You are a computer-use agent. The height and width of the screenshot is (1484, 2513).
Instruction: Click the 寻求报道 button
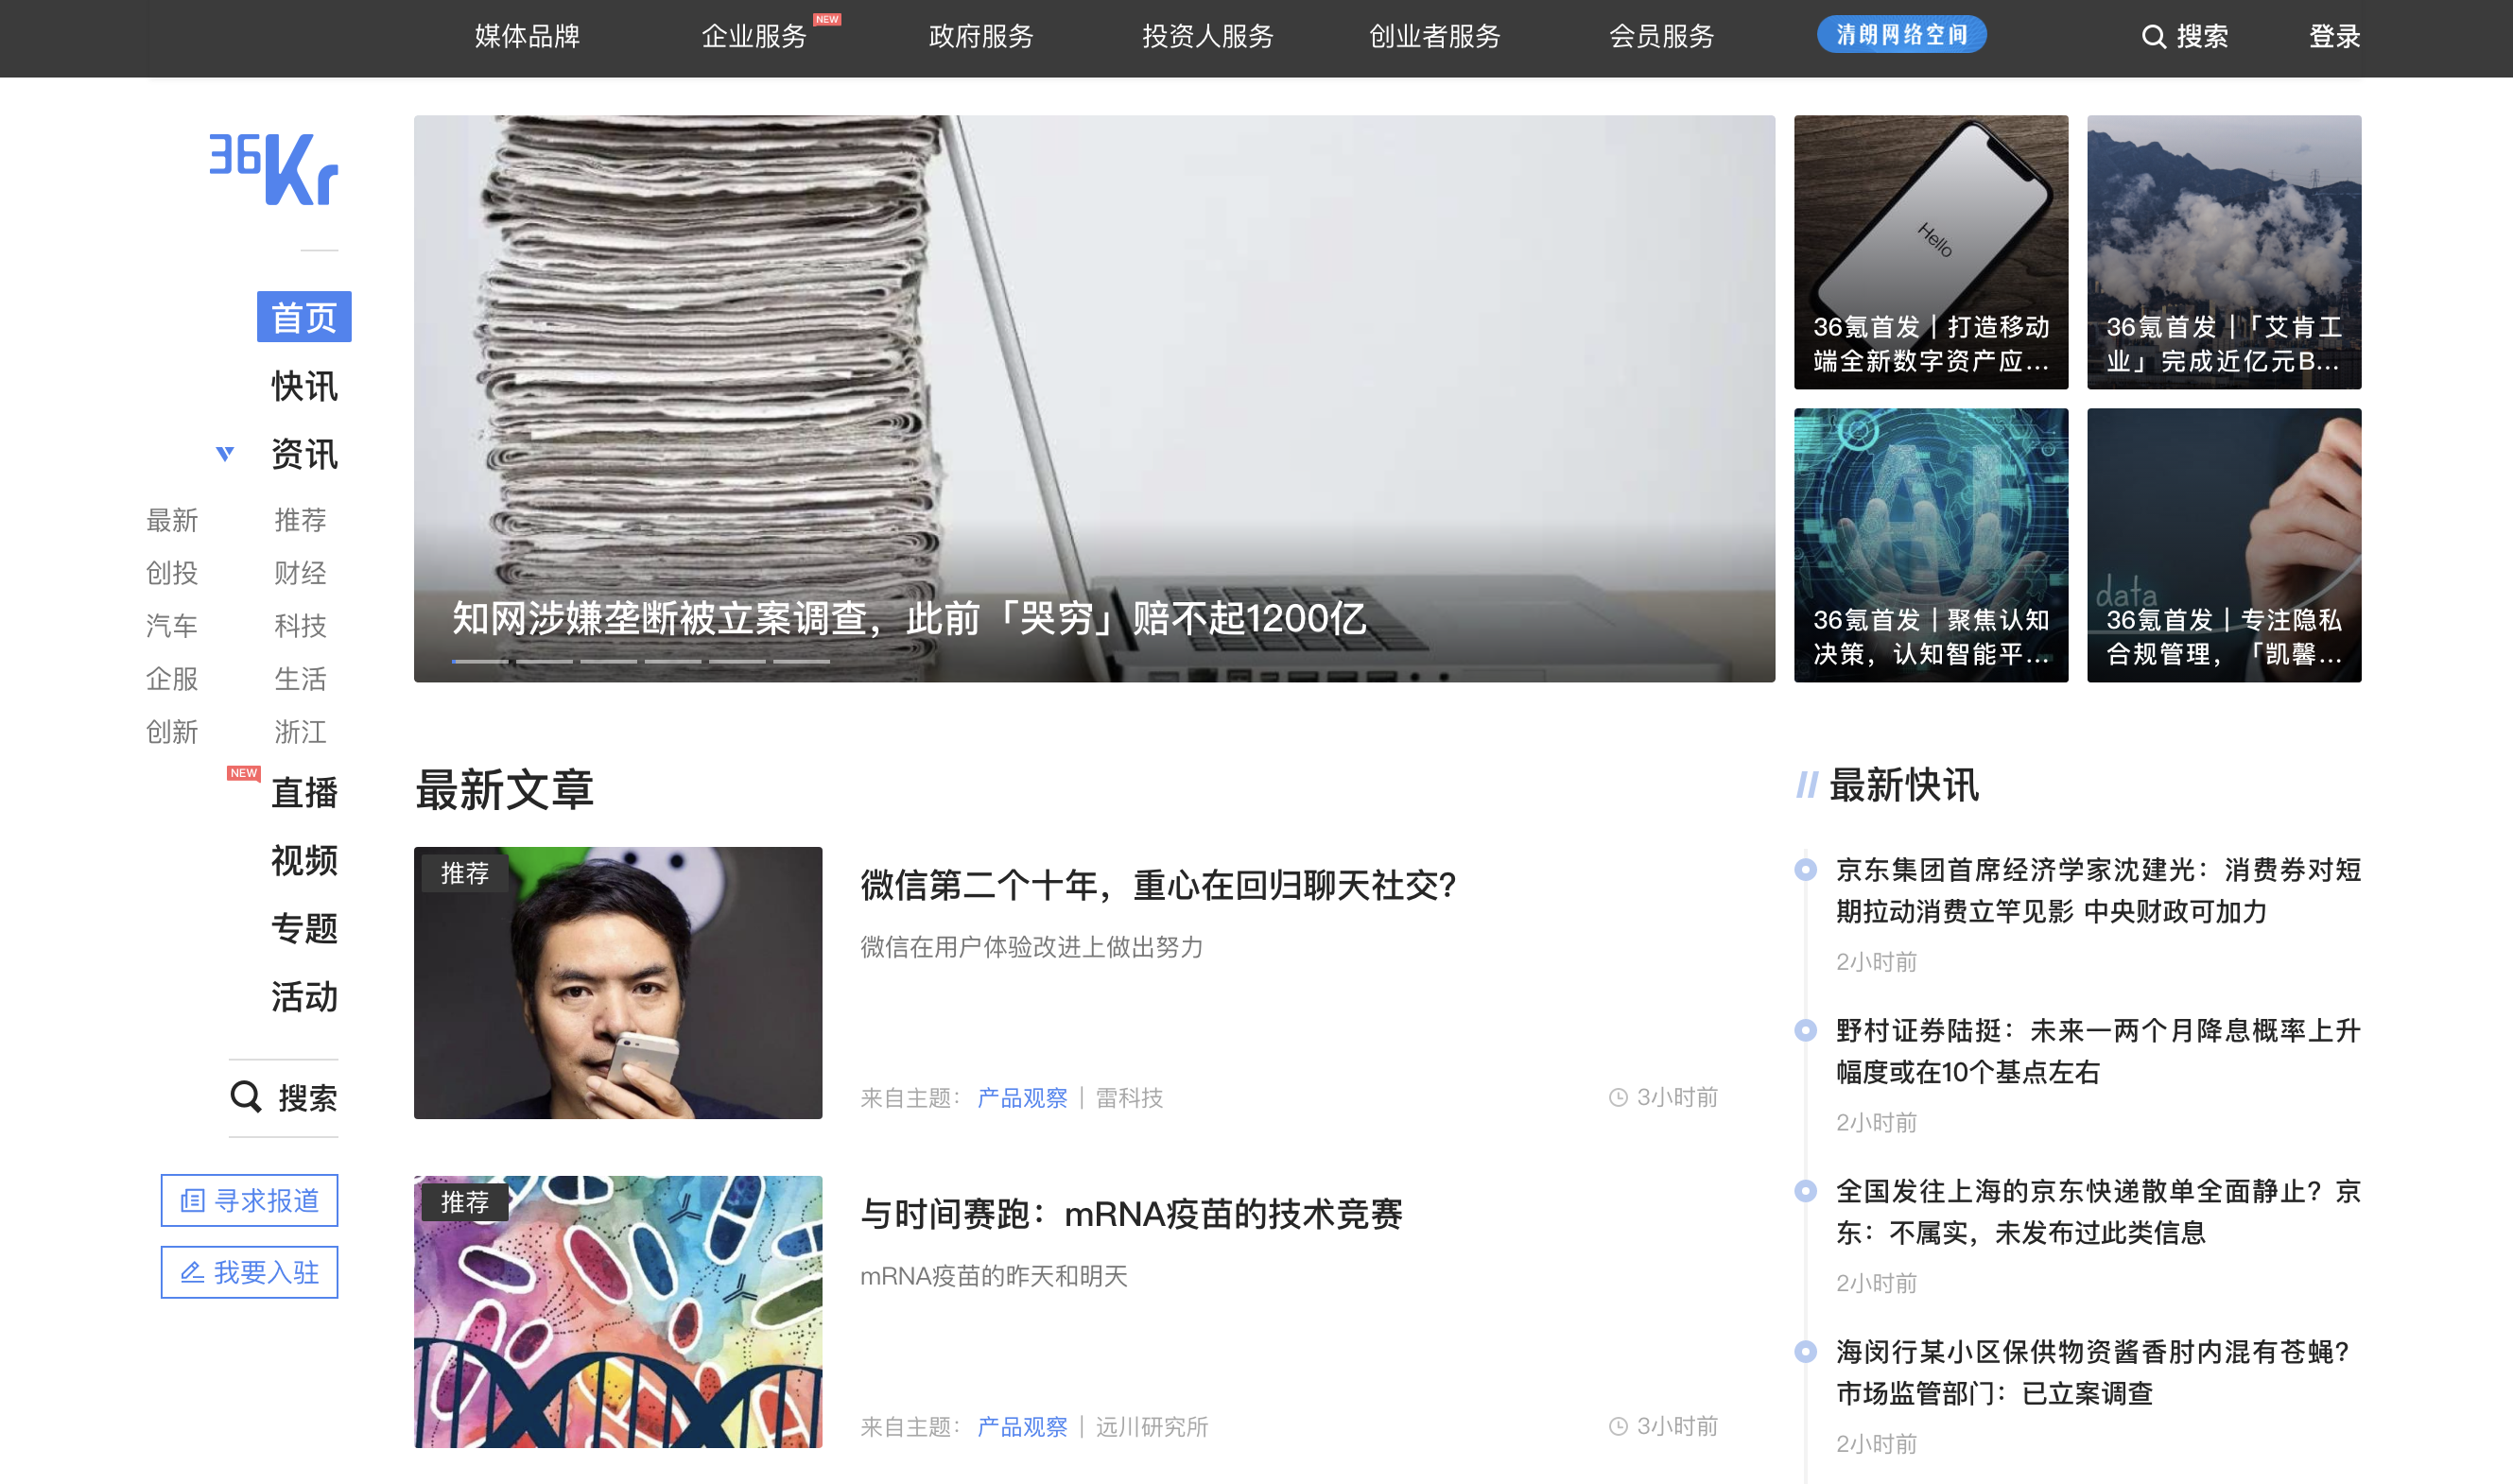pos(249,1200)
